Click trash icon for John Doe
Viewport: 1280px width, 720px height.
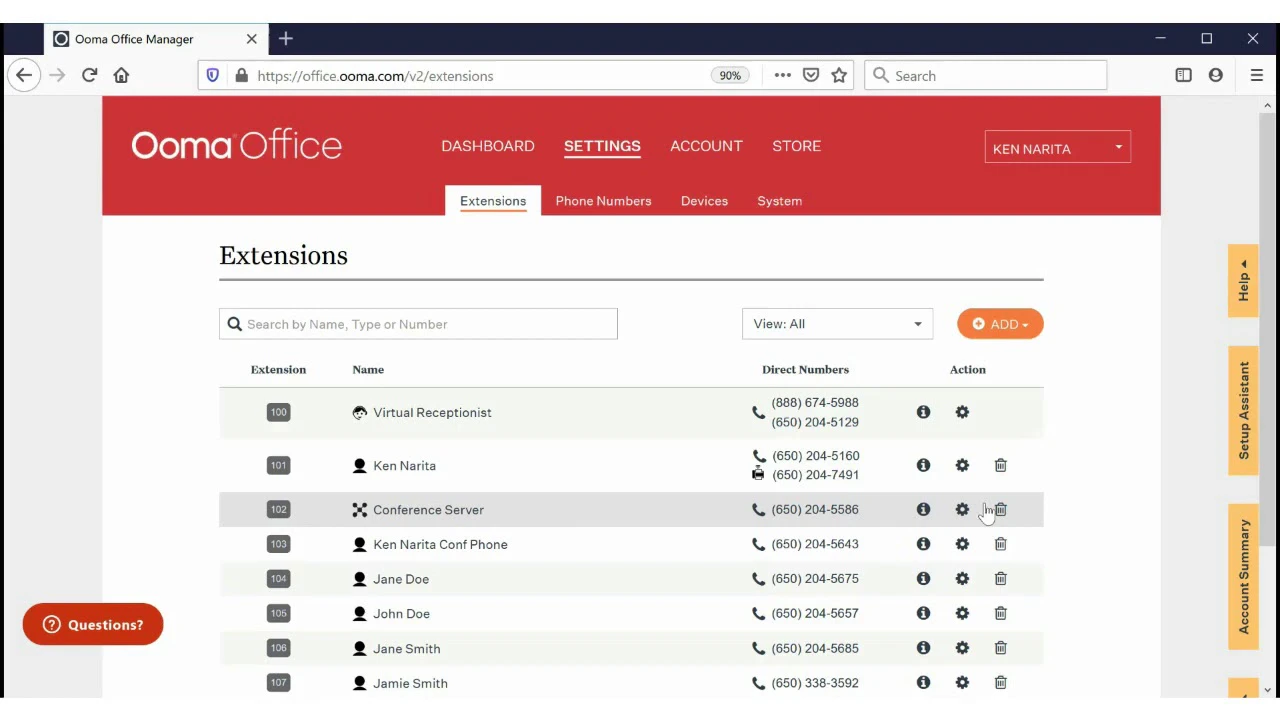[x=1000, y=613]
